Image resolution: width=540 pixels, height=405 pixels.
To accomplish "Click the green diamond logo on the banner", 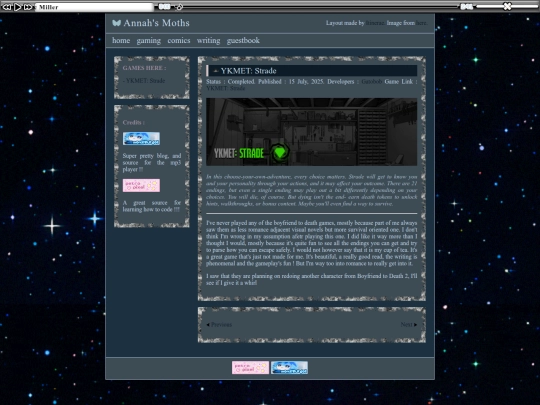I will pyautogui.click(x=279, y=153).
